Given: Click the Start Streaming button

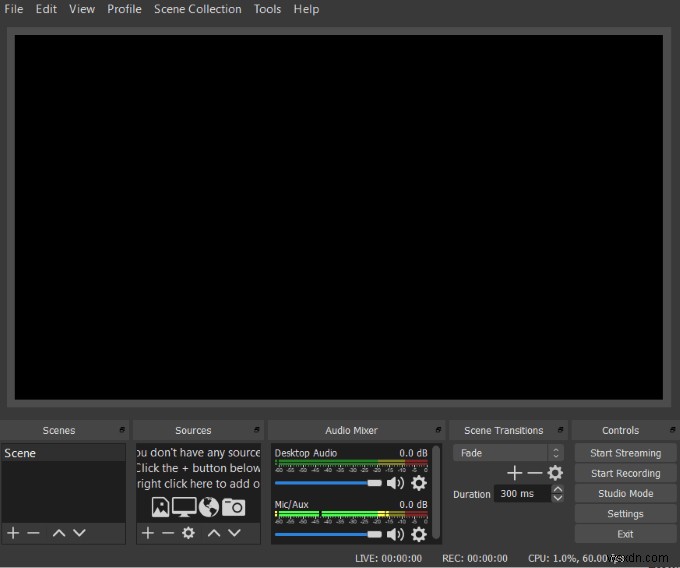Looking at the screenshot, I should (625, 453).
